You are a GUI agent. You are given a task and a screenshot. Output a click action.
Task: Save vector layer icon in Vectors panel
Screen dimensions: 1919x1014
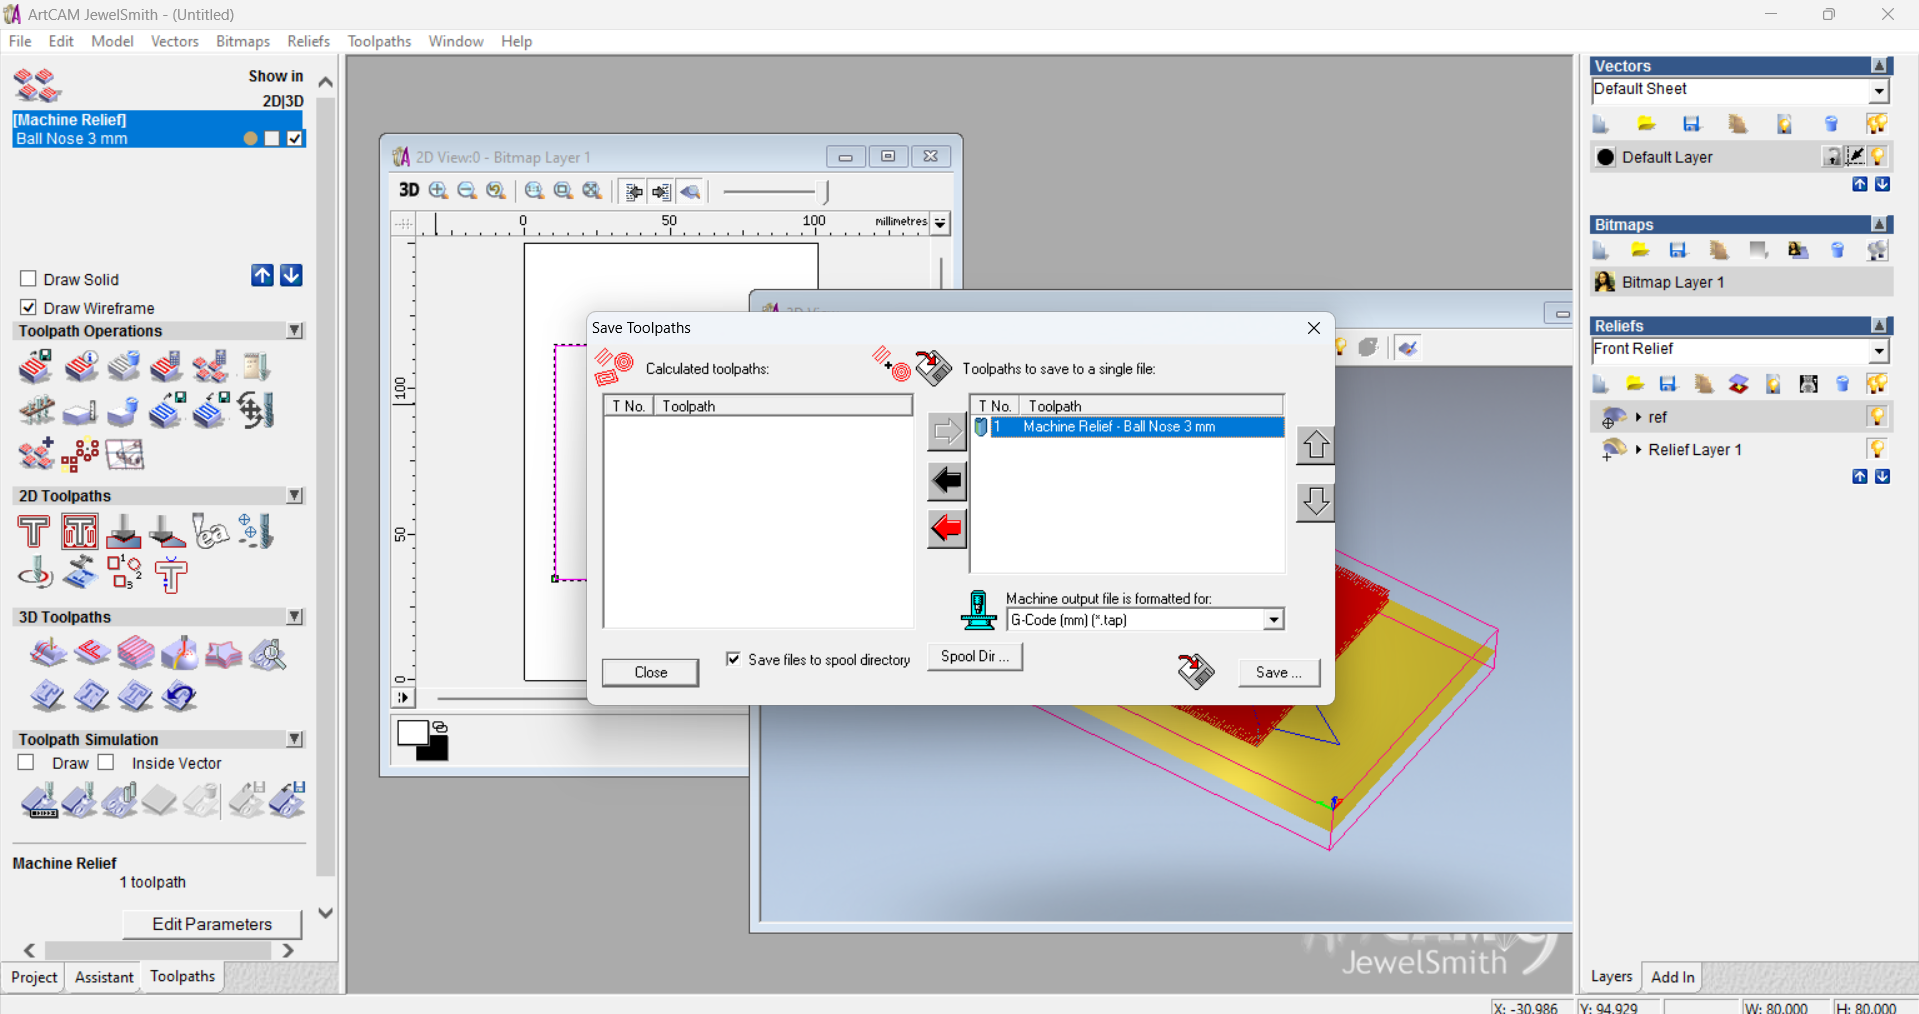coord(1692,124)
